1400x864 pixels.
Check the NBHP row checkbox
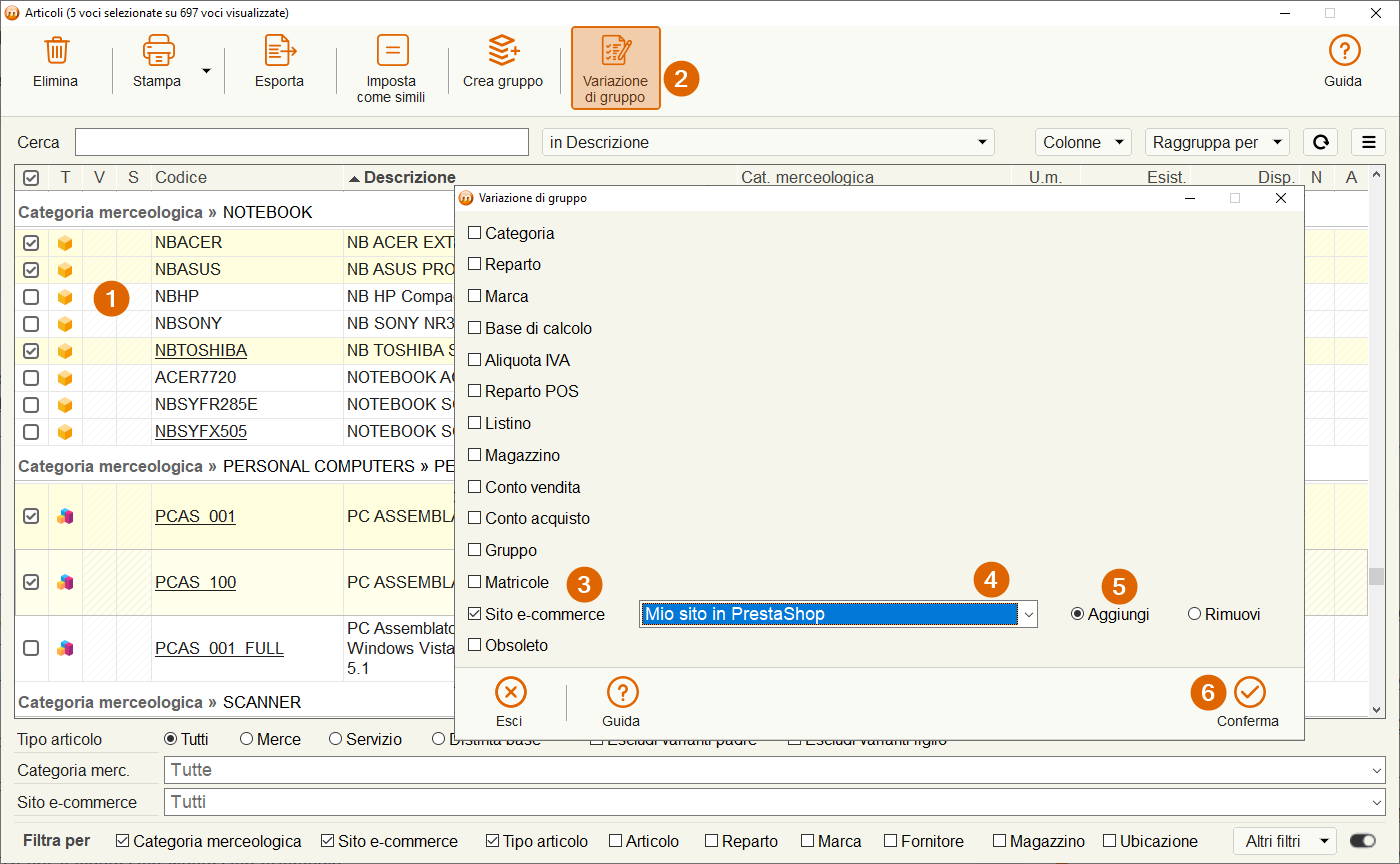(31, 297)
